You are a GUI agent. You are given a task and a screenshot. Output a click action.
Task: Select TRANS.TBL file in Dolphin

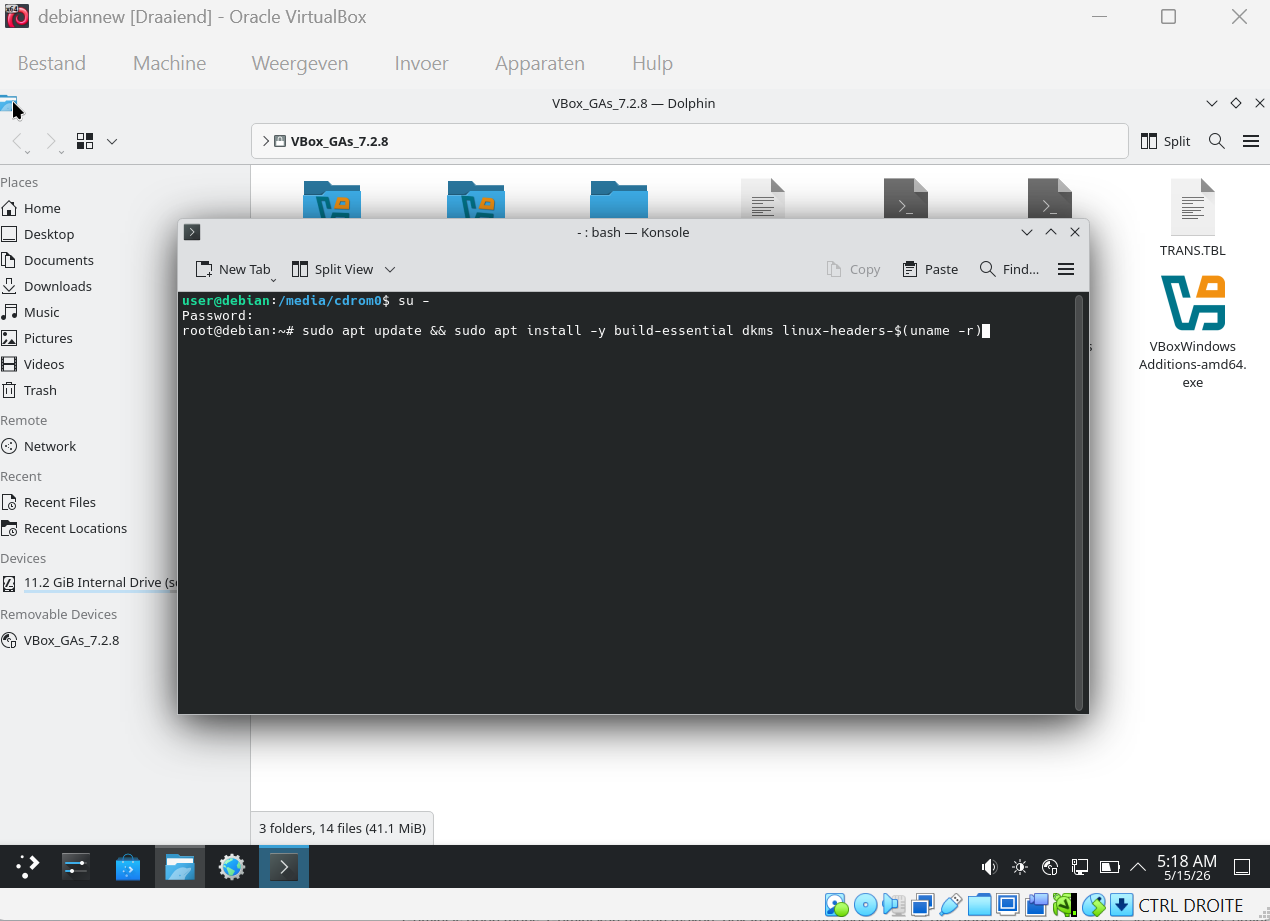[x=1192, y=218]
